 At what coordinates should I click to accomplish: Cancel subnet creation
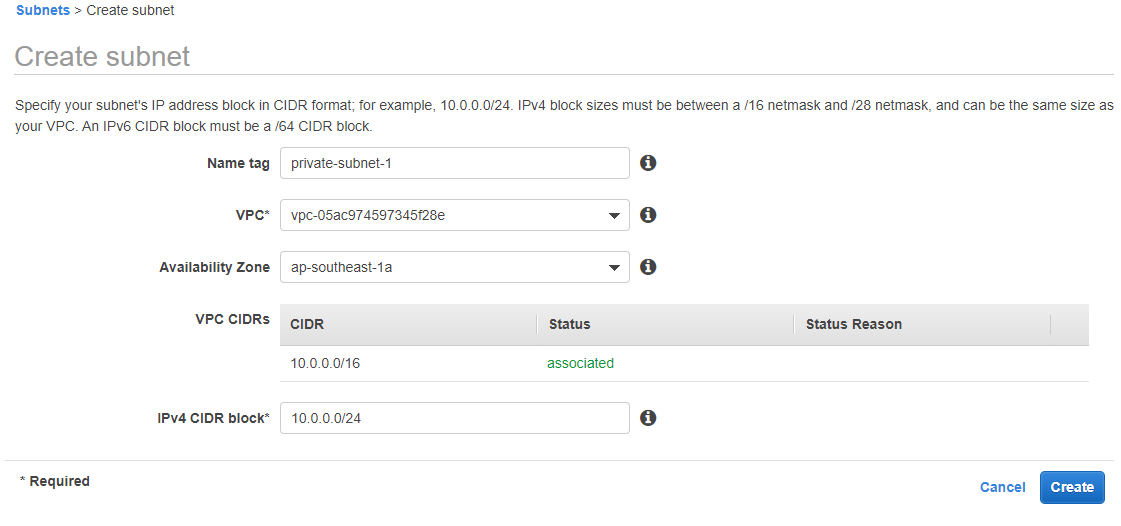[1002, 487]
